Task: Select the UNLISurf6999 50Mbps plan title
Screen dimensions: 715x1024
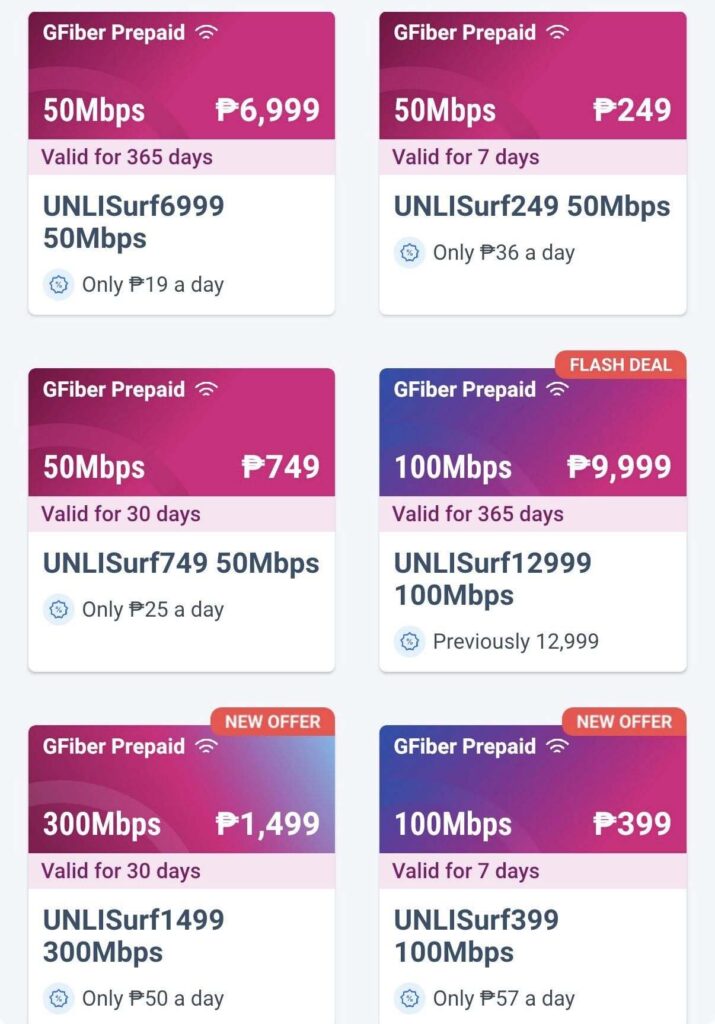Action: coord(133,222)
